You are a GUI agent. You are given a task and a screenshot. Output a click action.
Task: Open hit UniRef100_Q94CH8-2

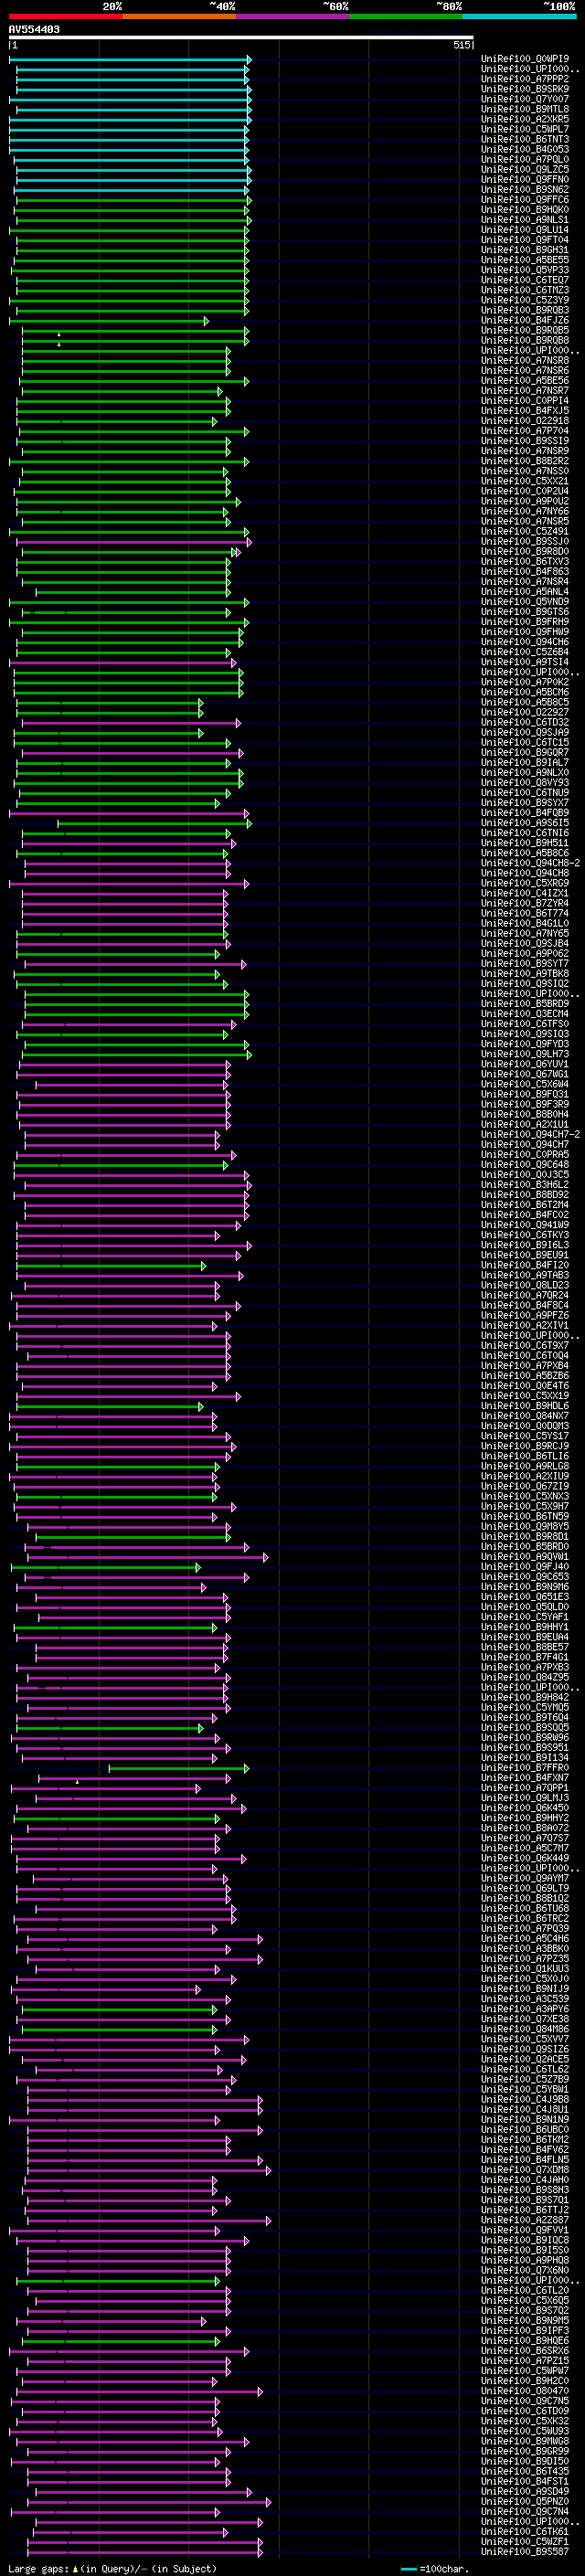pos(530,863)
